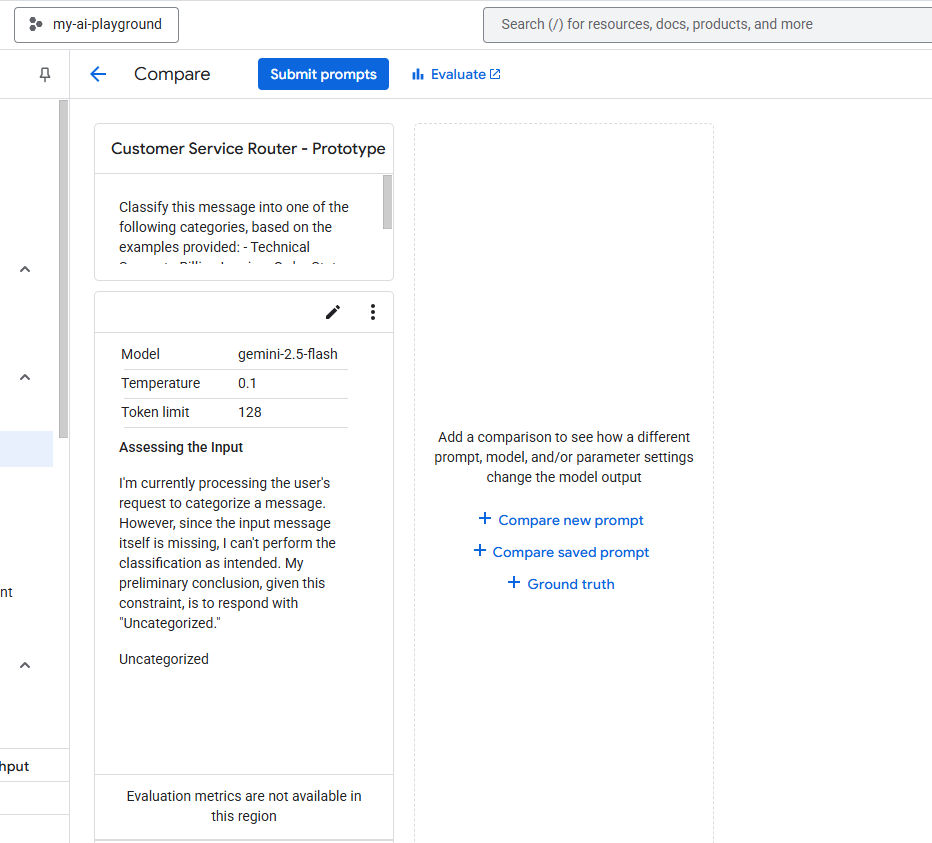Click the prompt text box scrollbar
The image size is (932, 843).
click(388, 202)
